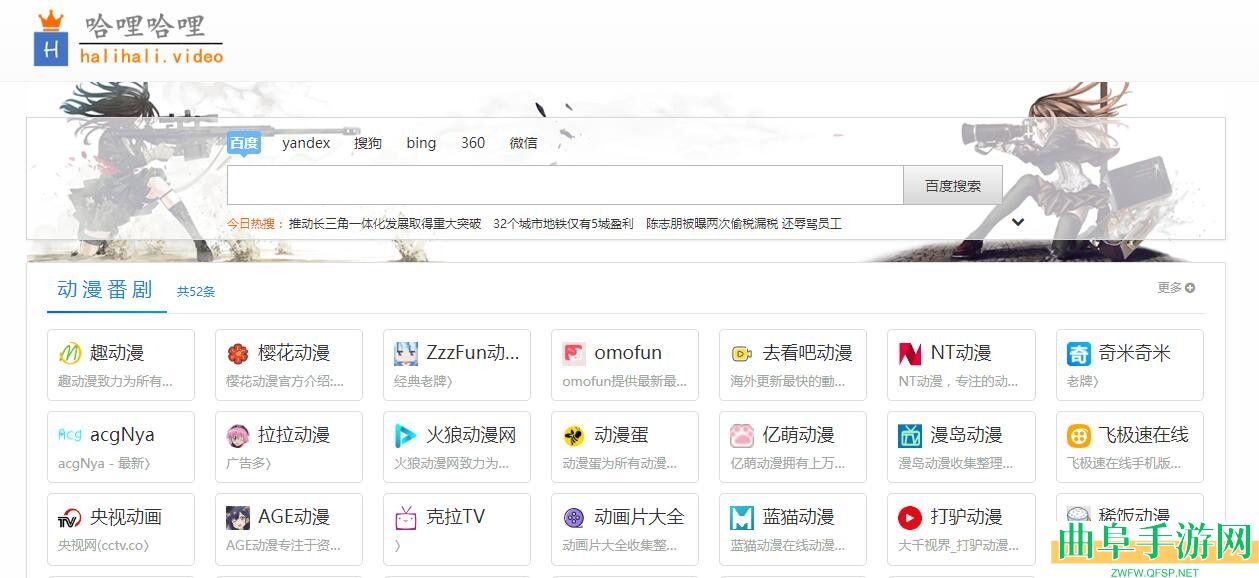
Task: Click the 飞极速在线 orange icon
Action: 1079,435
